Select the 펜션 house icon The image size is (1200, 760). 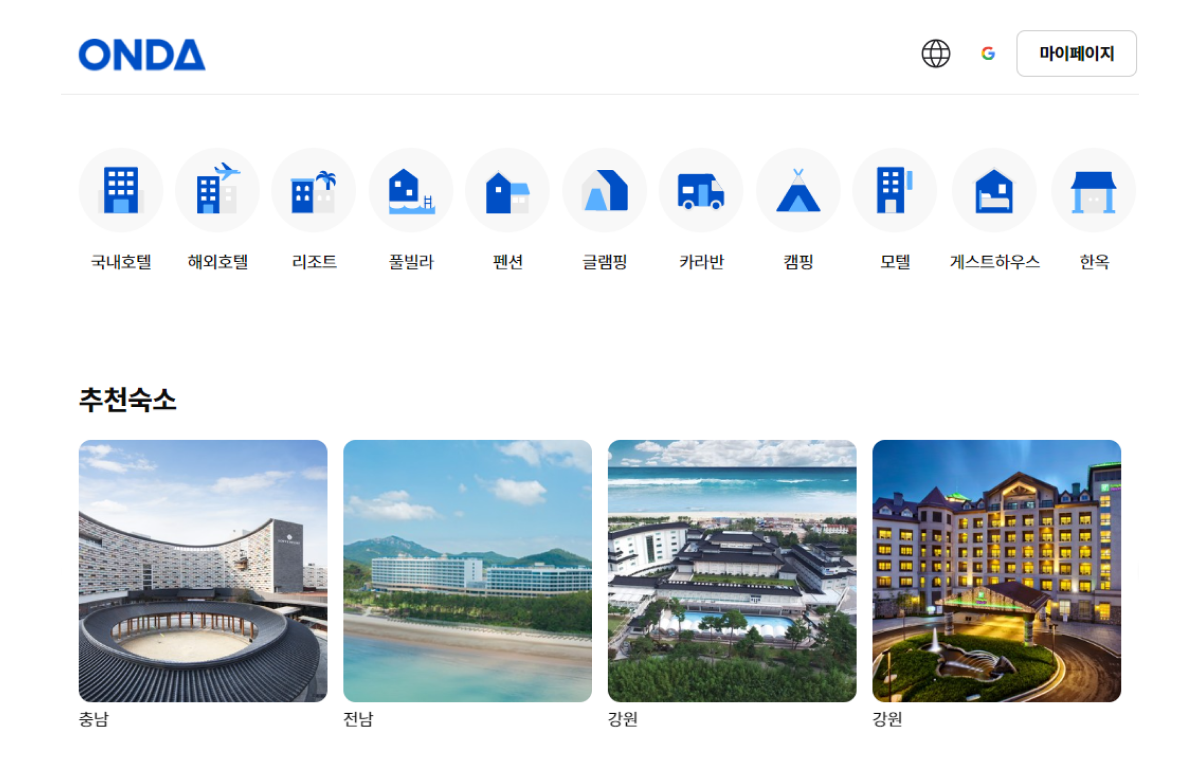507,190
